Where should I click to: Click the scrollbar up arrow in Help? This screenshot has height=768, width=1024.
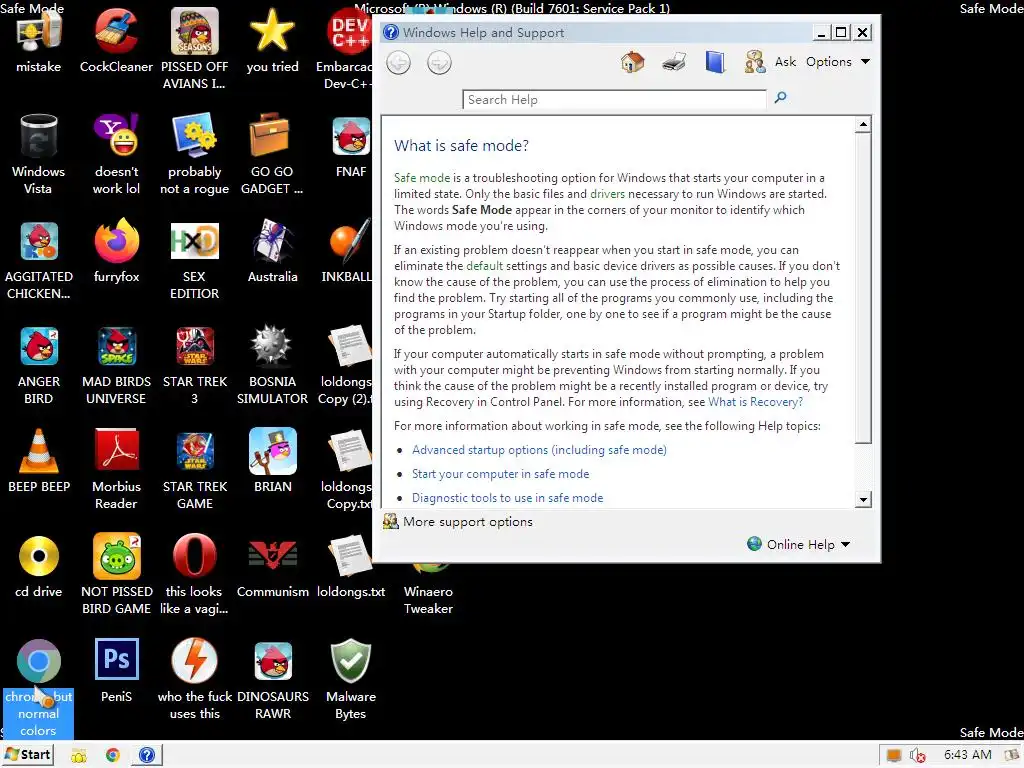pos(863,124)
